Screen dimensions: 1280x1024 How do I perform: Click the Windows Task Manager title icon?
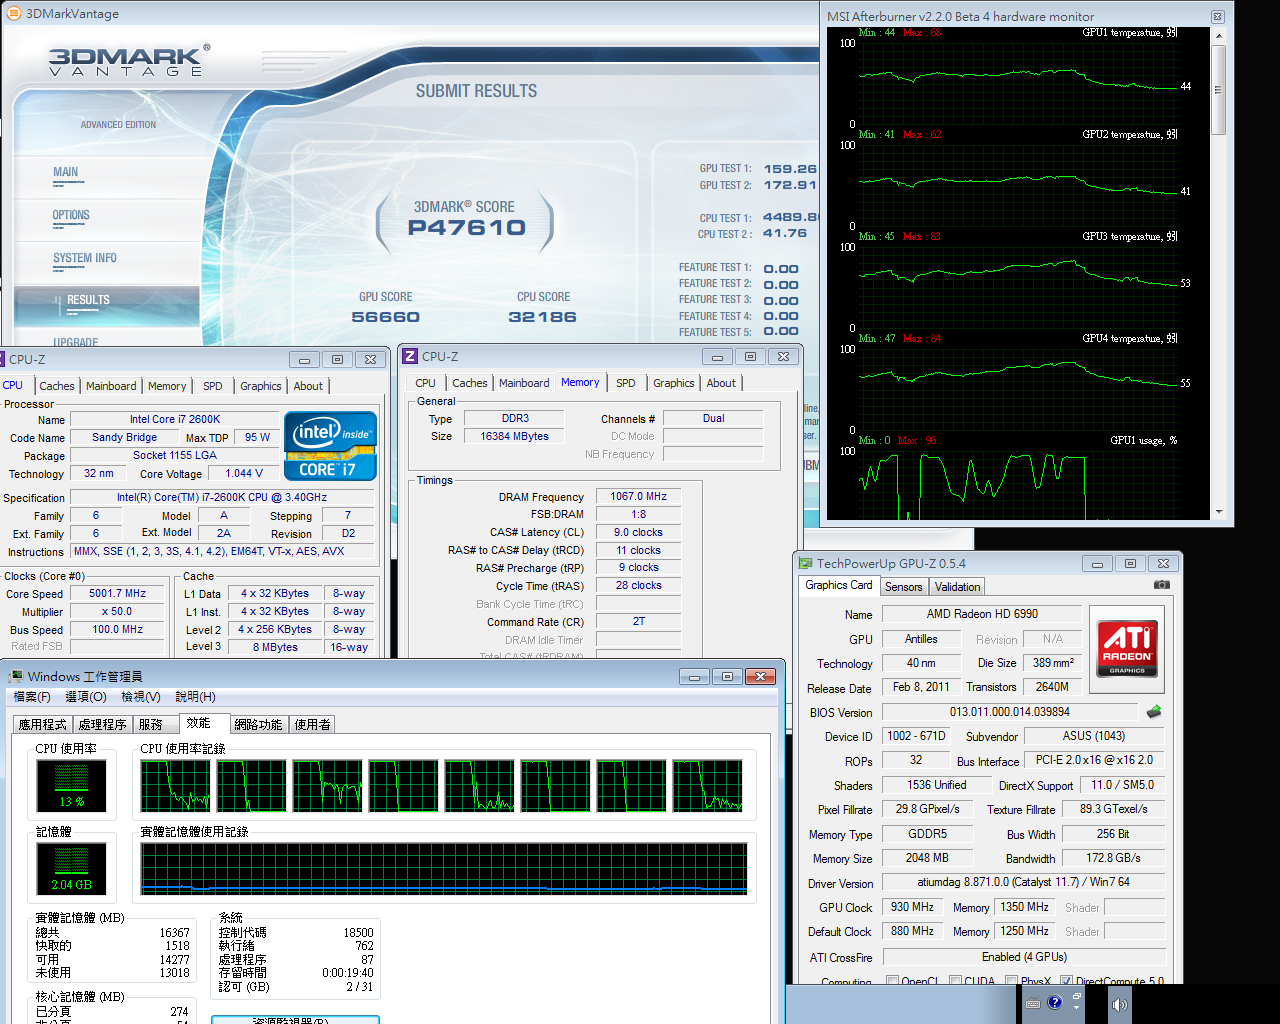tap(16, 677)
